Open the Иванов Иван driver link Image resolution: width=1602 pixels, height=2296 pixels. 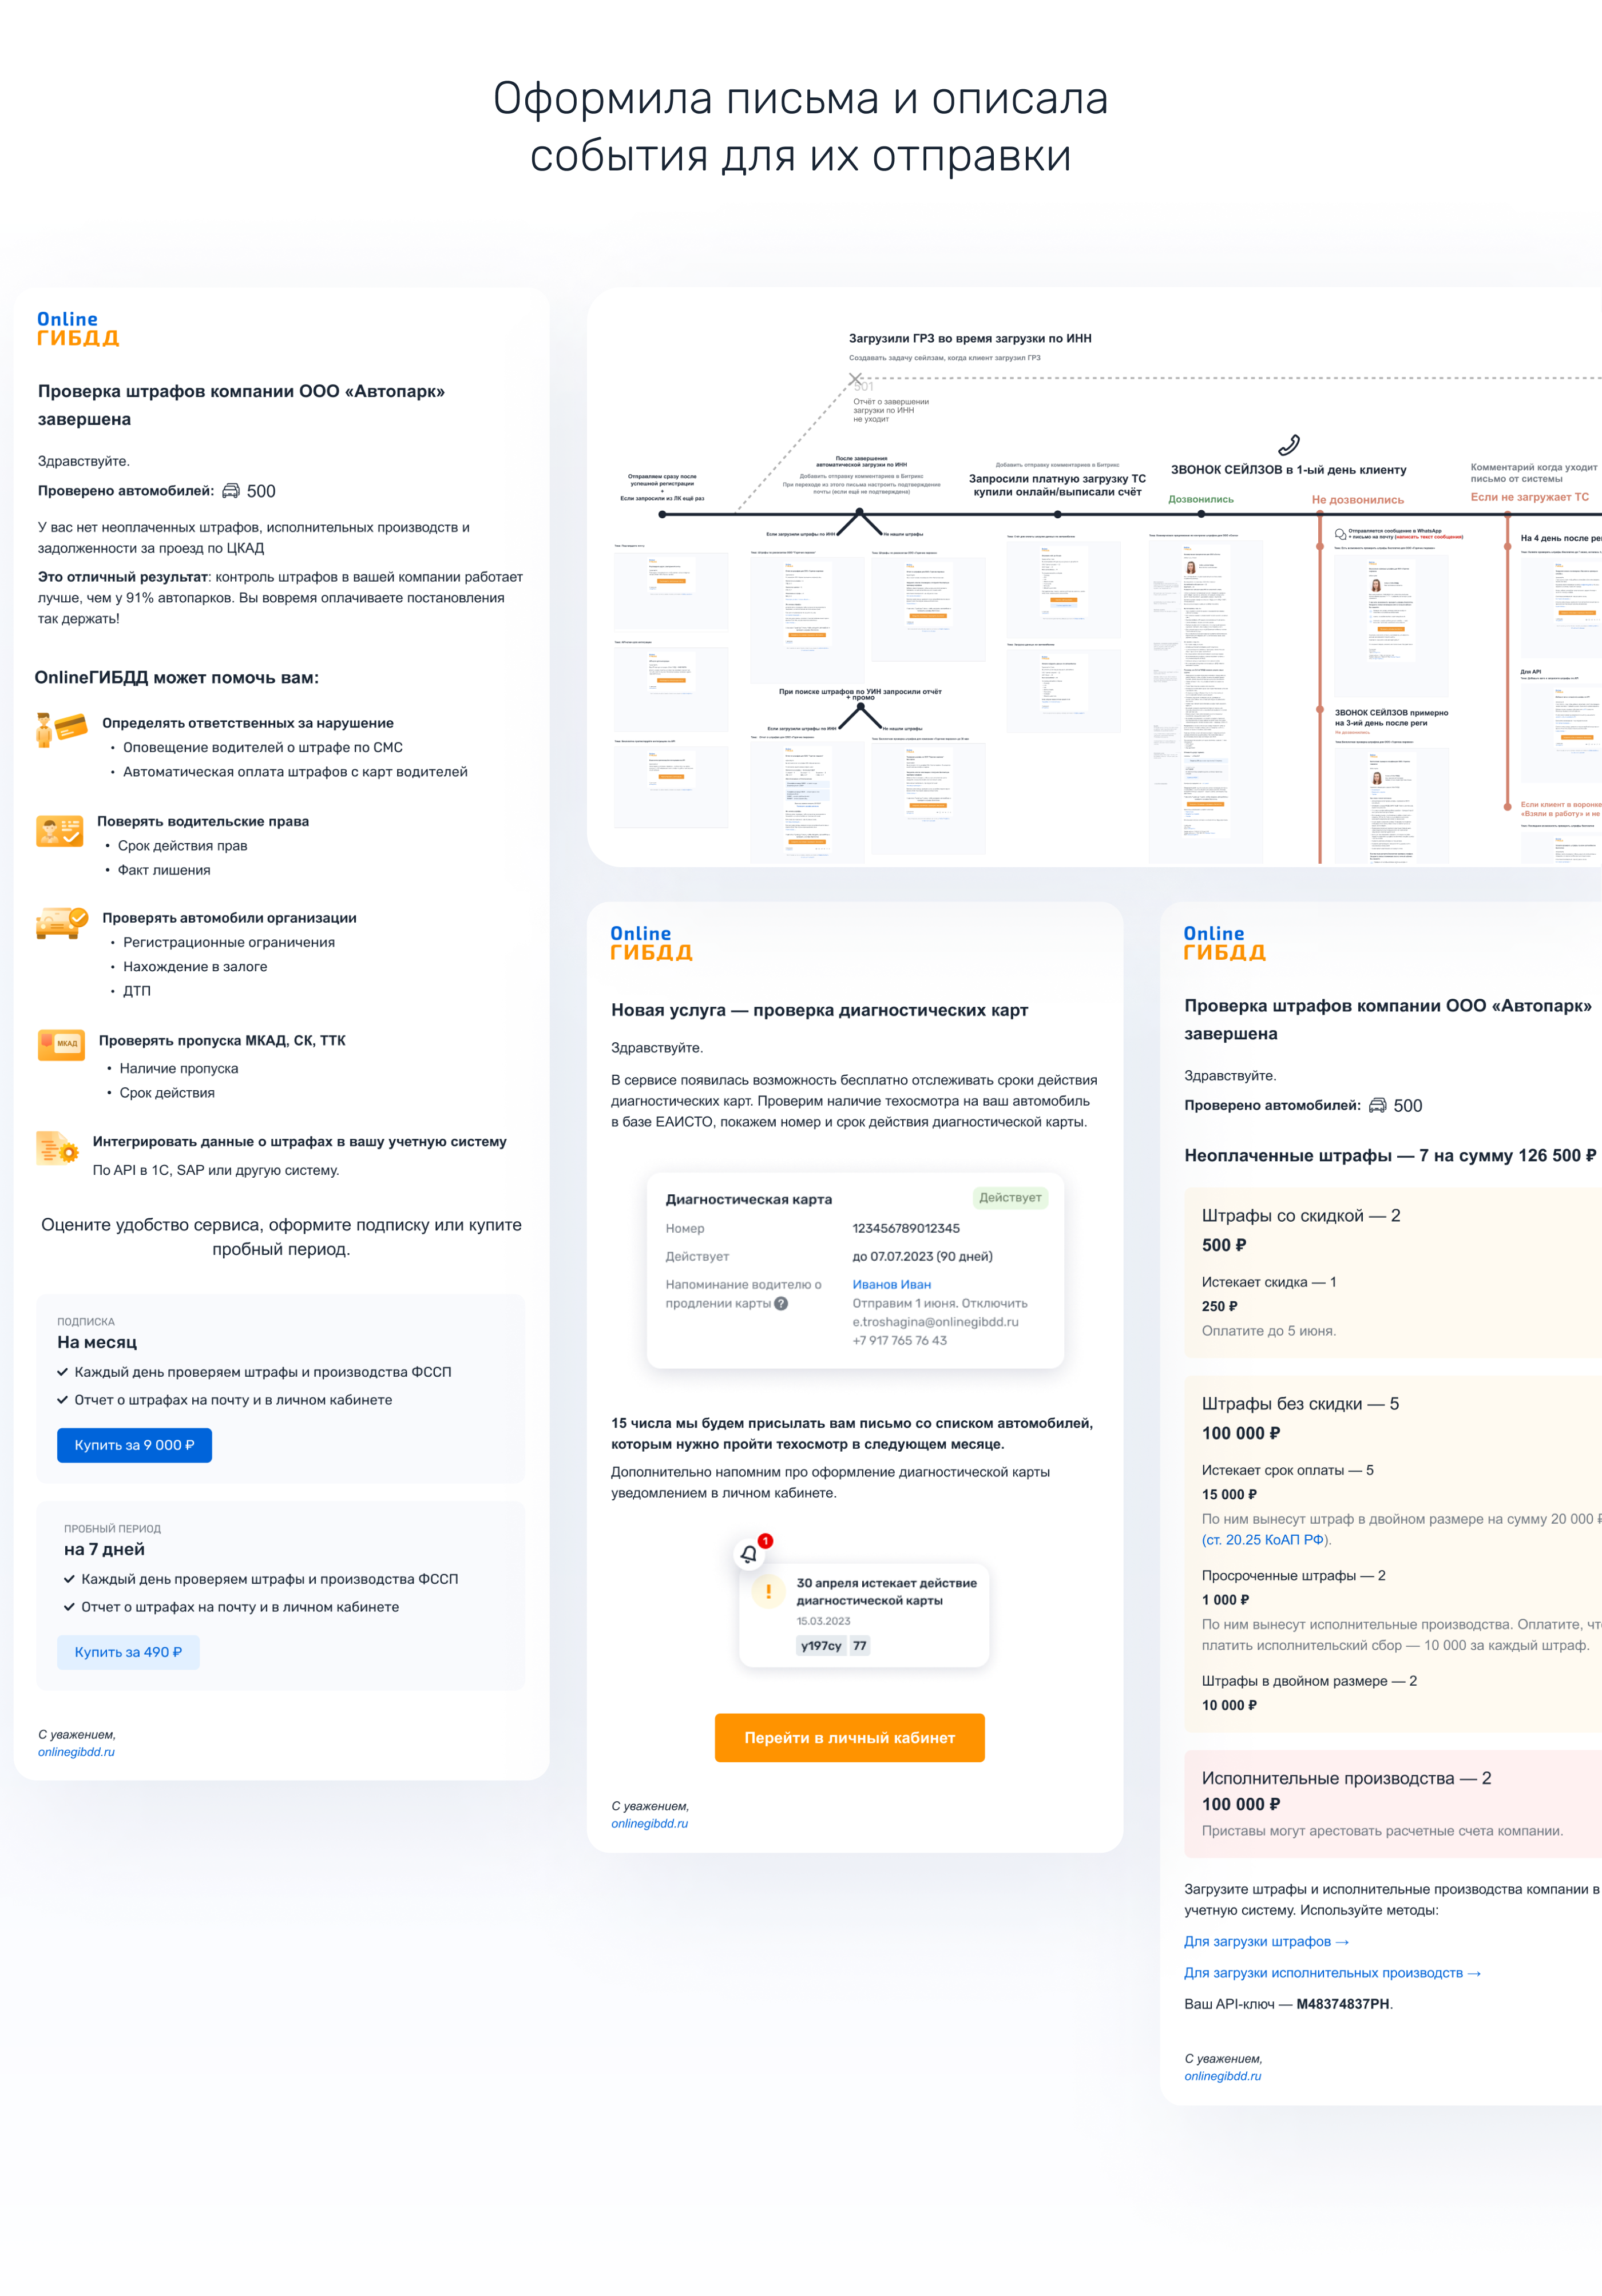tap(891, 1284)
